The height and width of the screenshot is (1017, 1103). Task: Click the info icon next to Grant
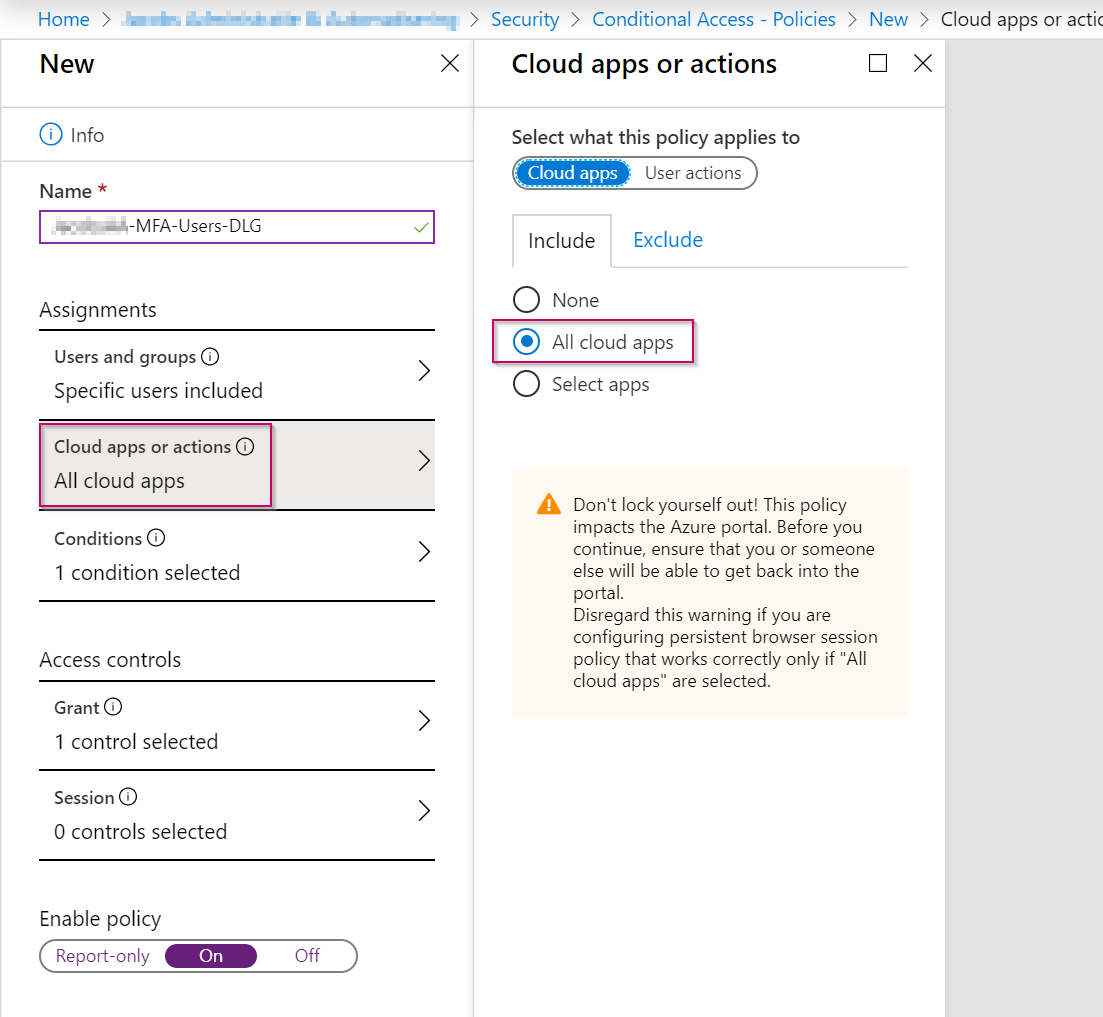113,706
